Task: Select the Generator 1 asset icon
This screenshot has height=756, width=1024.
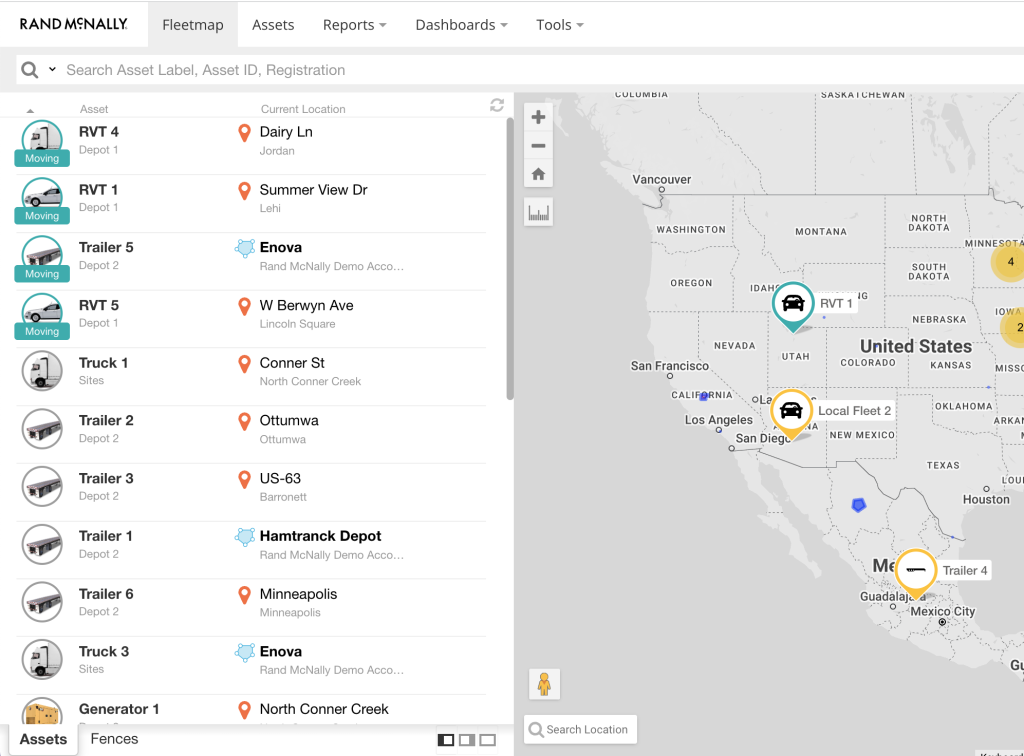Action: tap(42, 712)
